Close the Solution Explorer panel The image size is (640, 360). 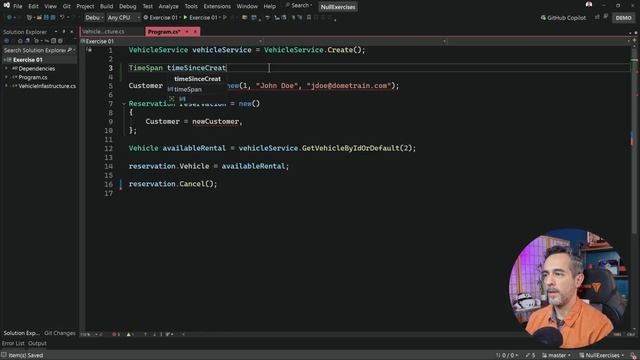click(72, 31)
